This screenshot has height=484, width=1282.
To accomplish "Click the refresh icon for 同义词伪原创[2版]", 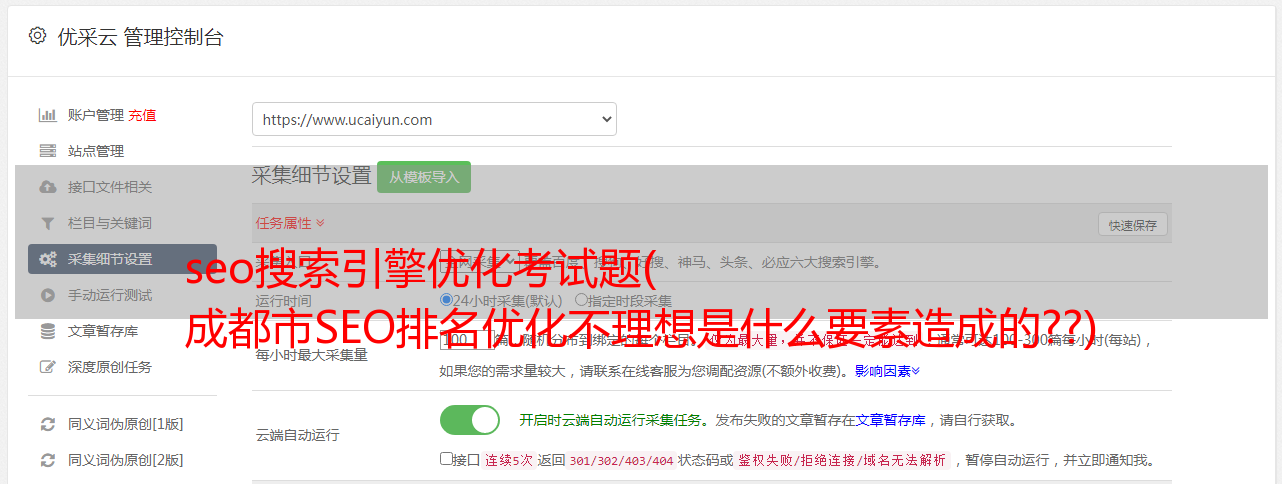I will 47,460.
